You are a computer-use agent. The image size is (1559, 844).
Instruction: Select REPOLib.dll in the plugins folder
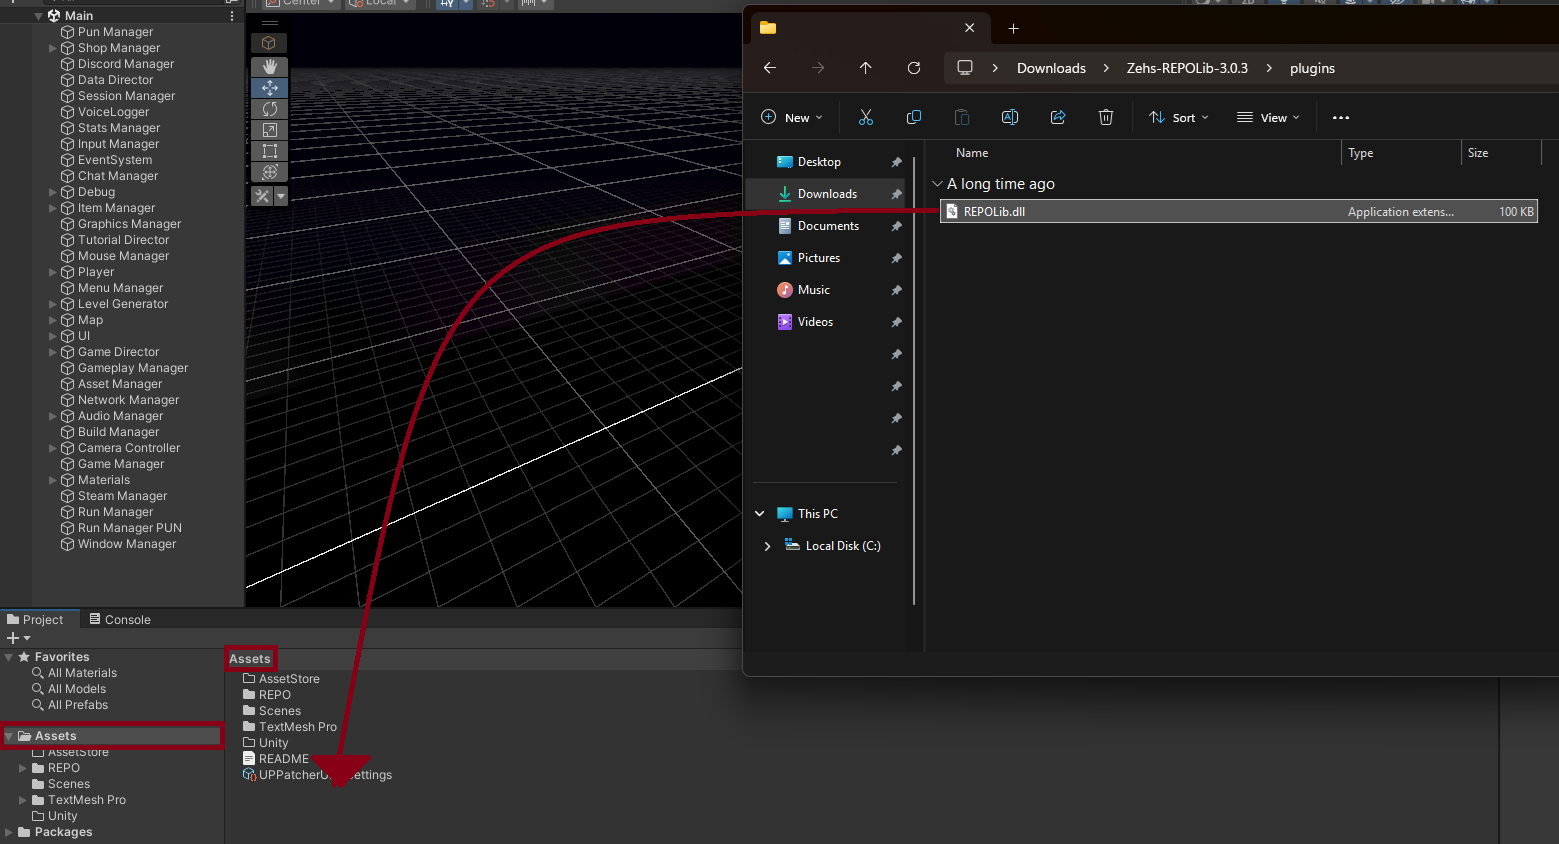(x=994, y=211)
